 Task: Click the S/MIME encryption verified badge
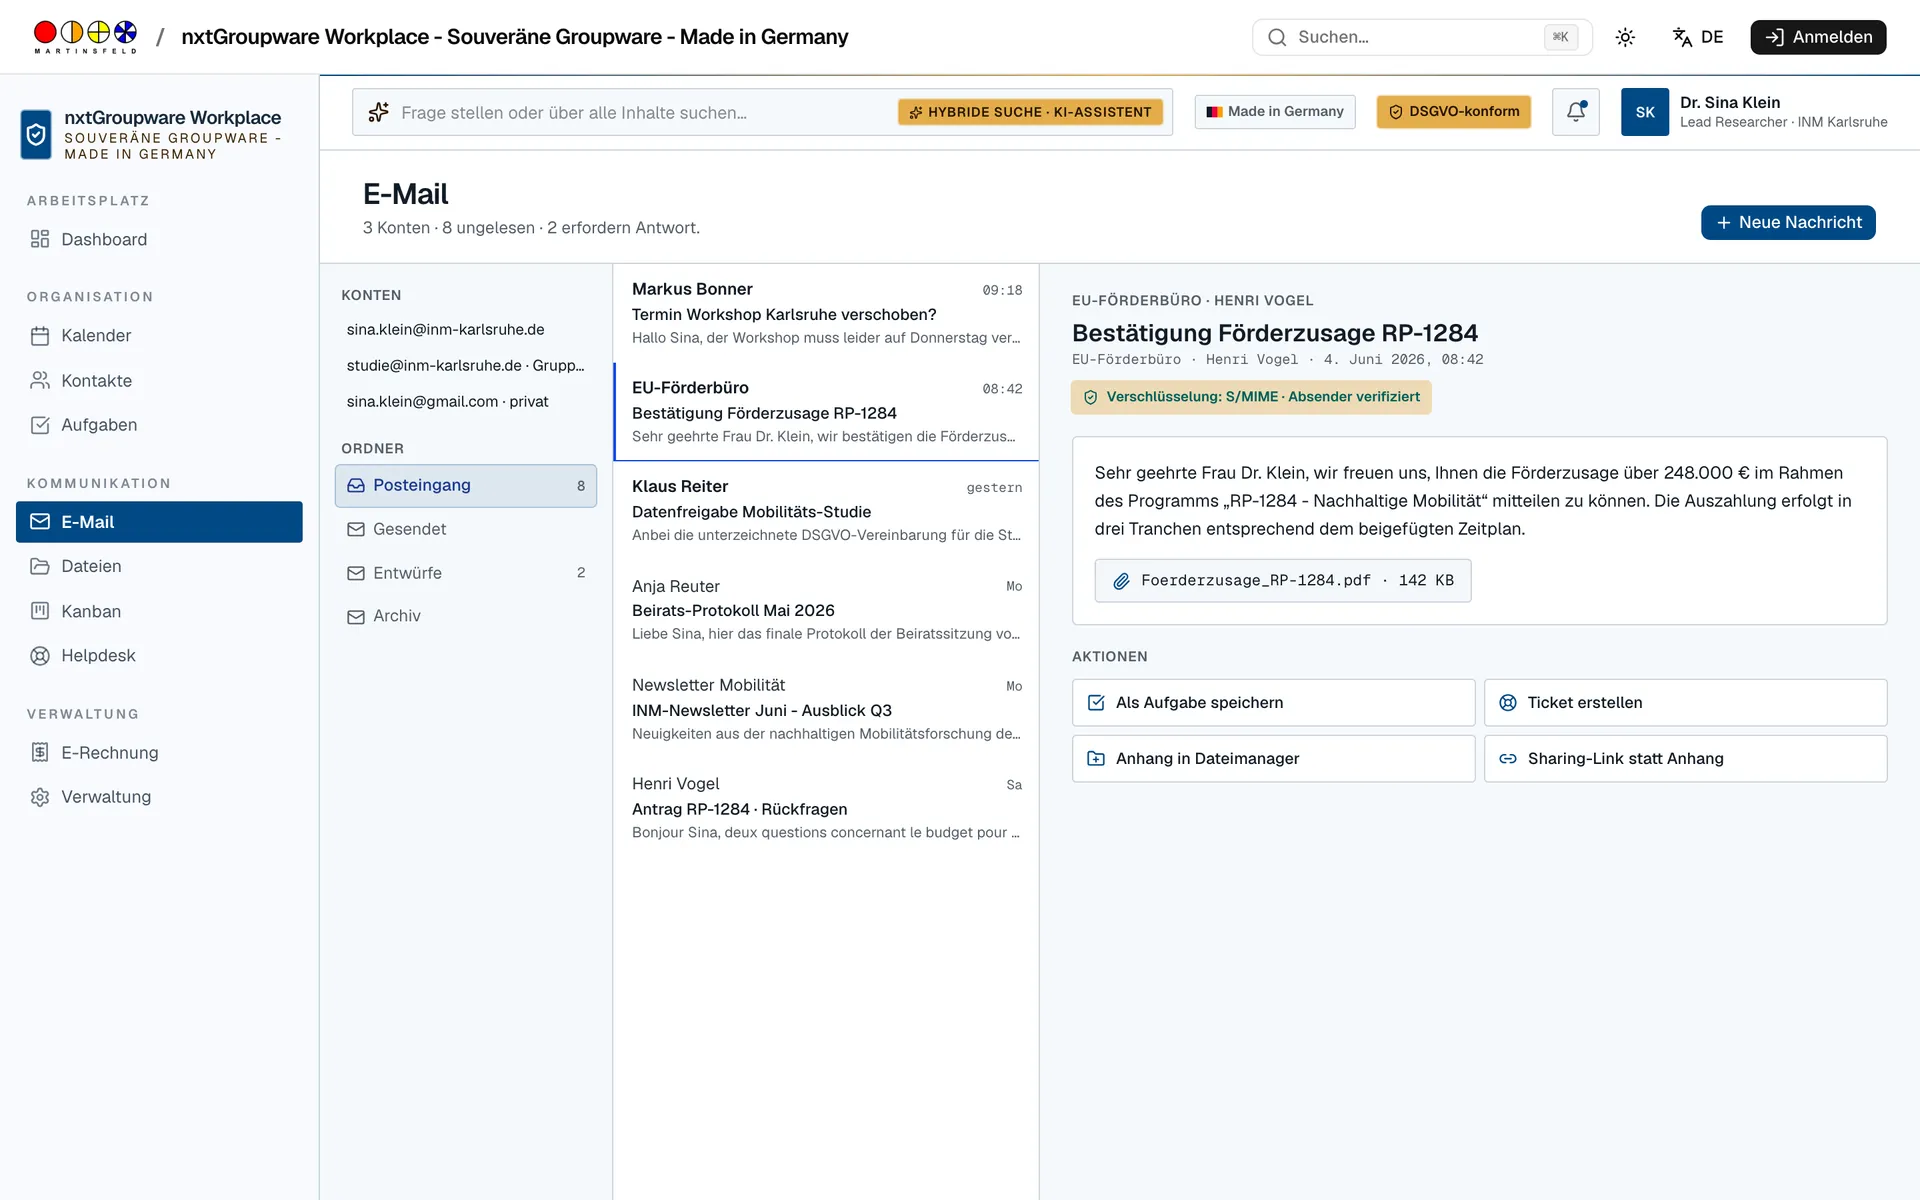[x=1251, y=397]
